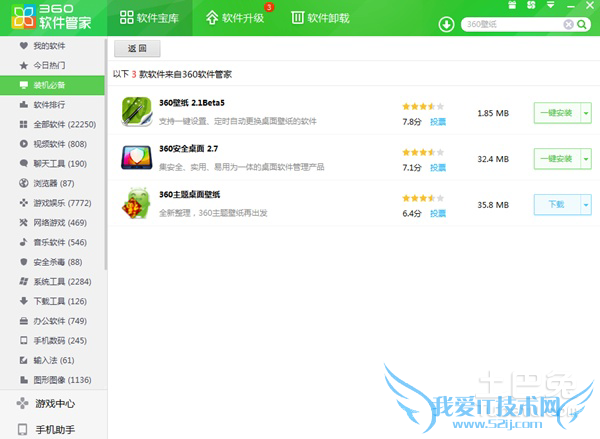The image size is (600, 439).
Task: Click 下载 for 360主题桌面壁纸
Action: [x=557, y=205]
